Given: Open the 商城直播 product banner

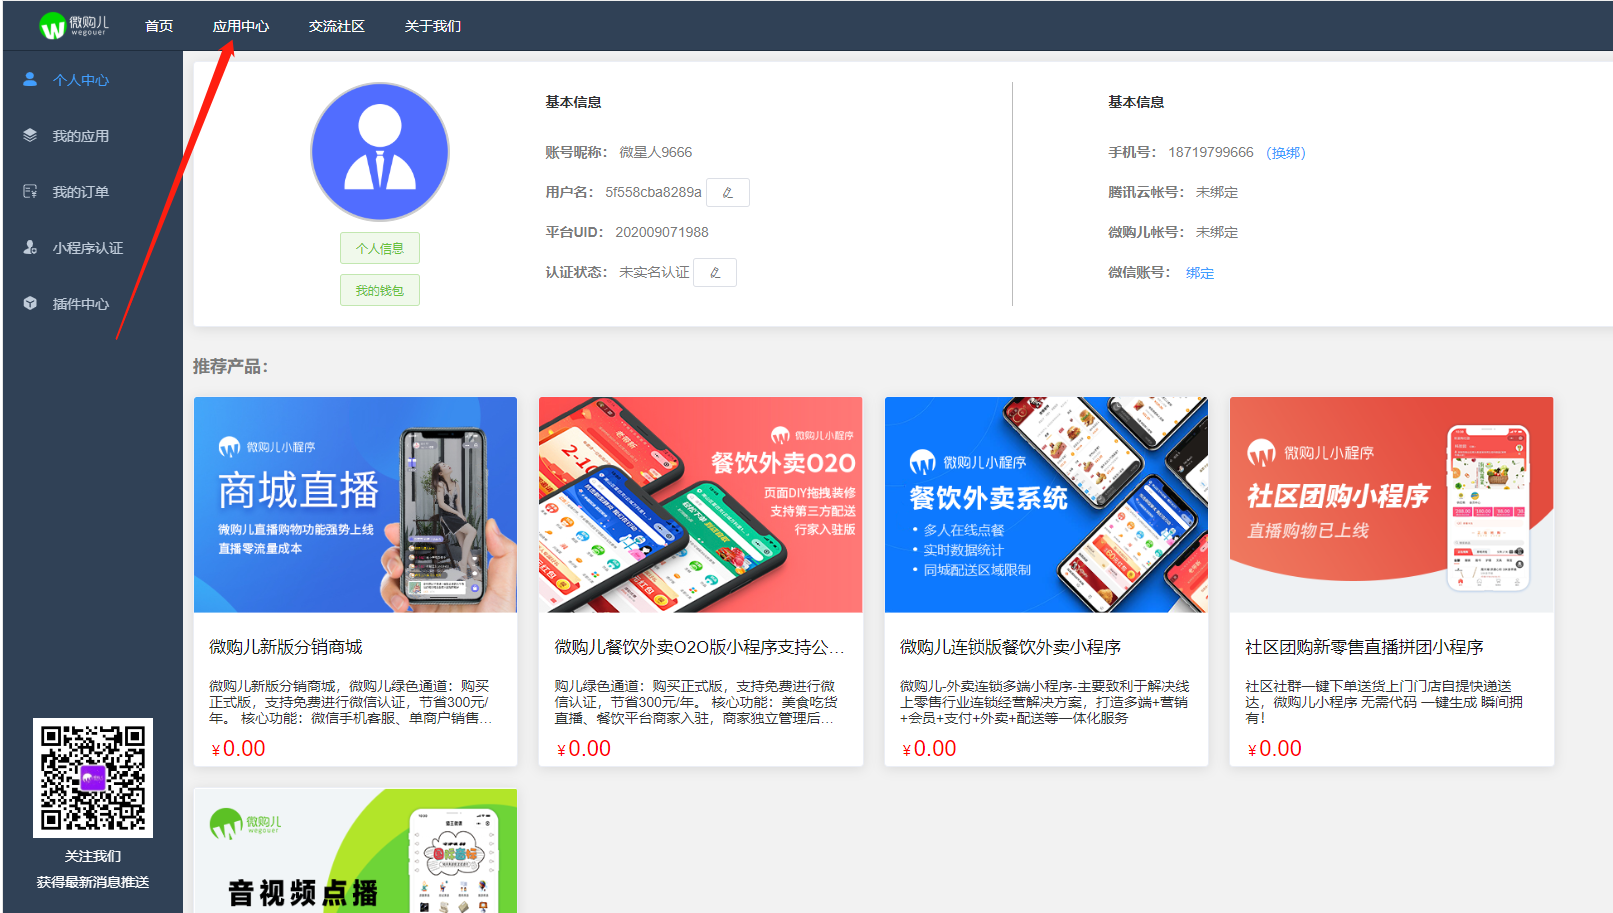Looking at the screenshot, I should [x=355, y=505].
